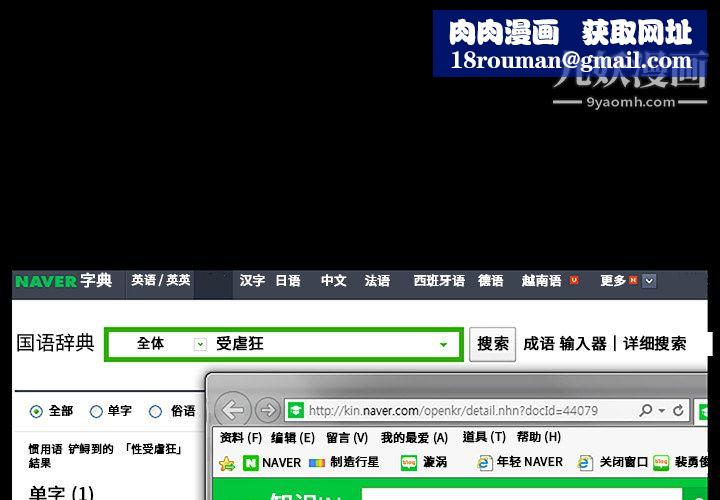The height and width of the screenshot is (500, 720).
Task: Switch to the 越南语 dictionary tab
Action: [x=541, y=281]
